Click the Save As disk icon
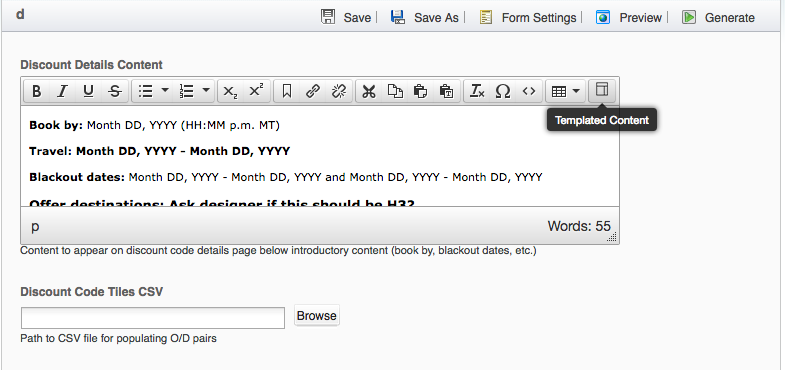 [398, 17]
